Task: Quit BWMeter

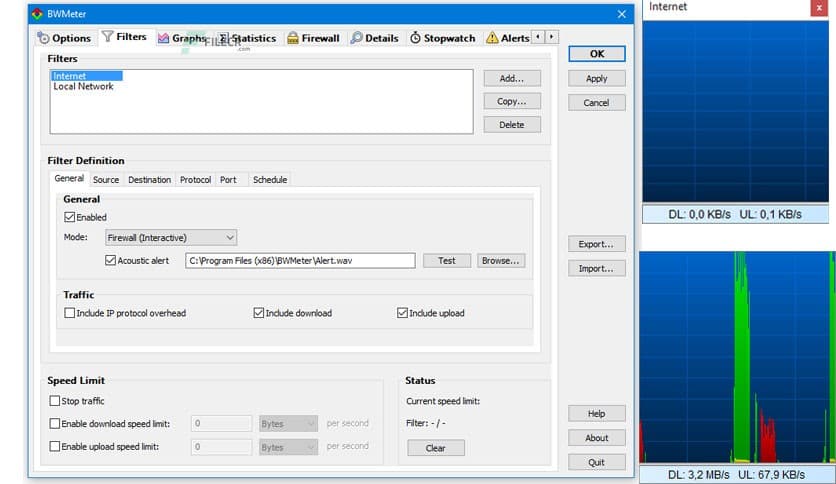Action: (597, 462)
